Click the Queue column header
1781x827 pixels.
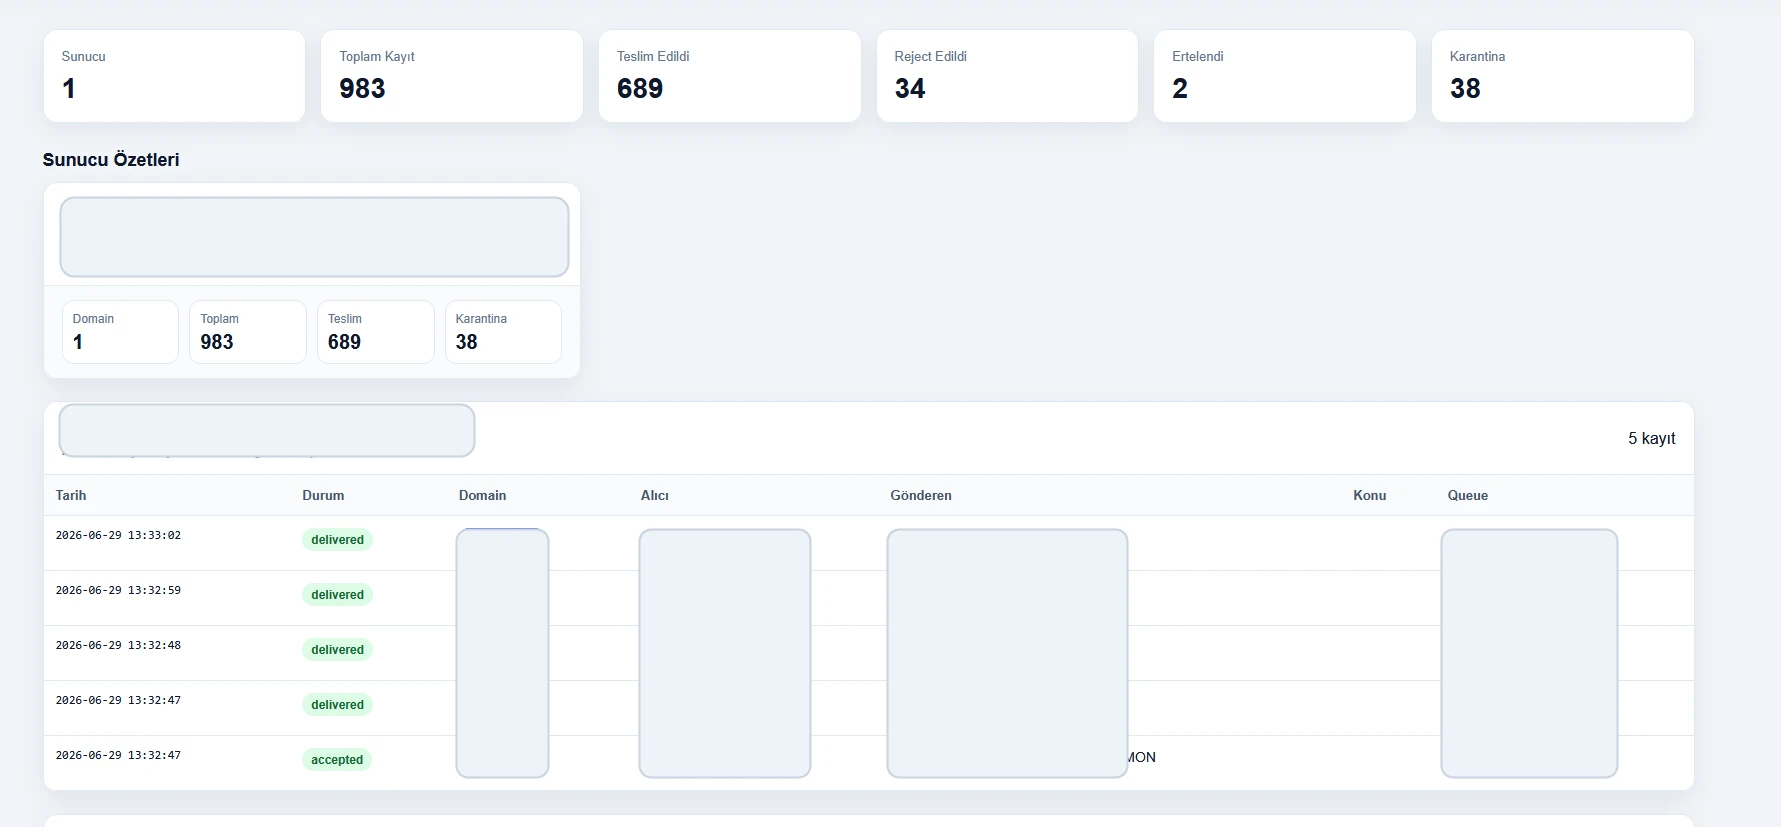[1467, 495]
